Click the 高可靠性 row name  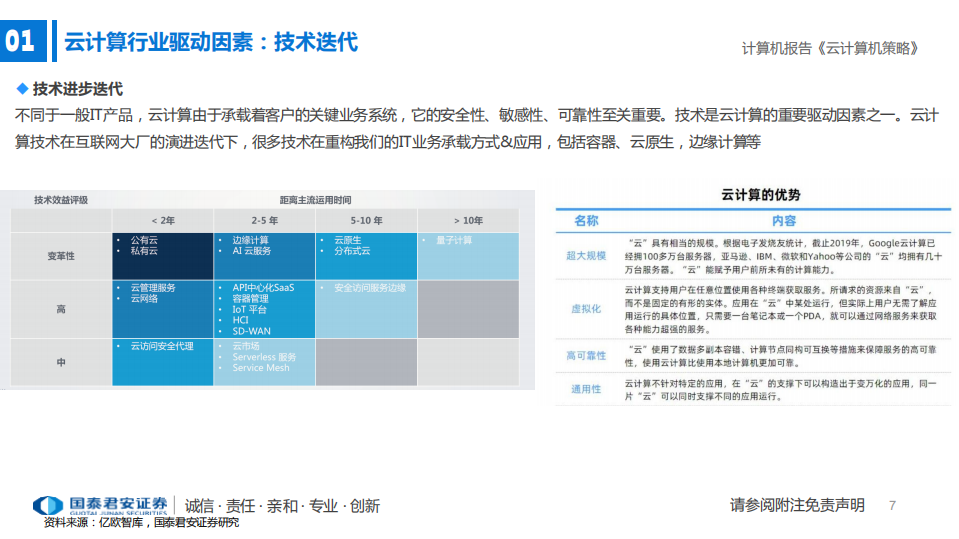coord(586,355)
